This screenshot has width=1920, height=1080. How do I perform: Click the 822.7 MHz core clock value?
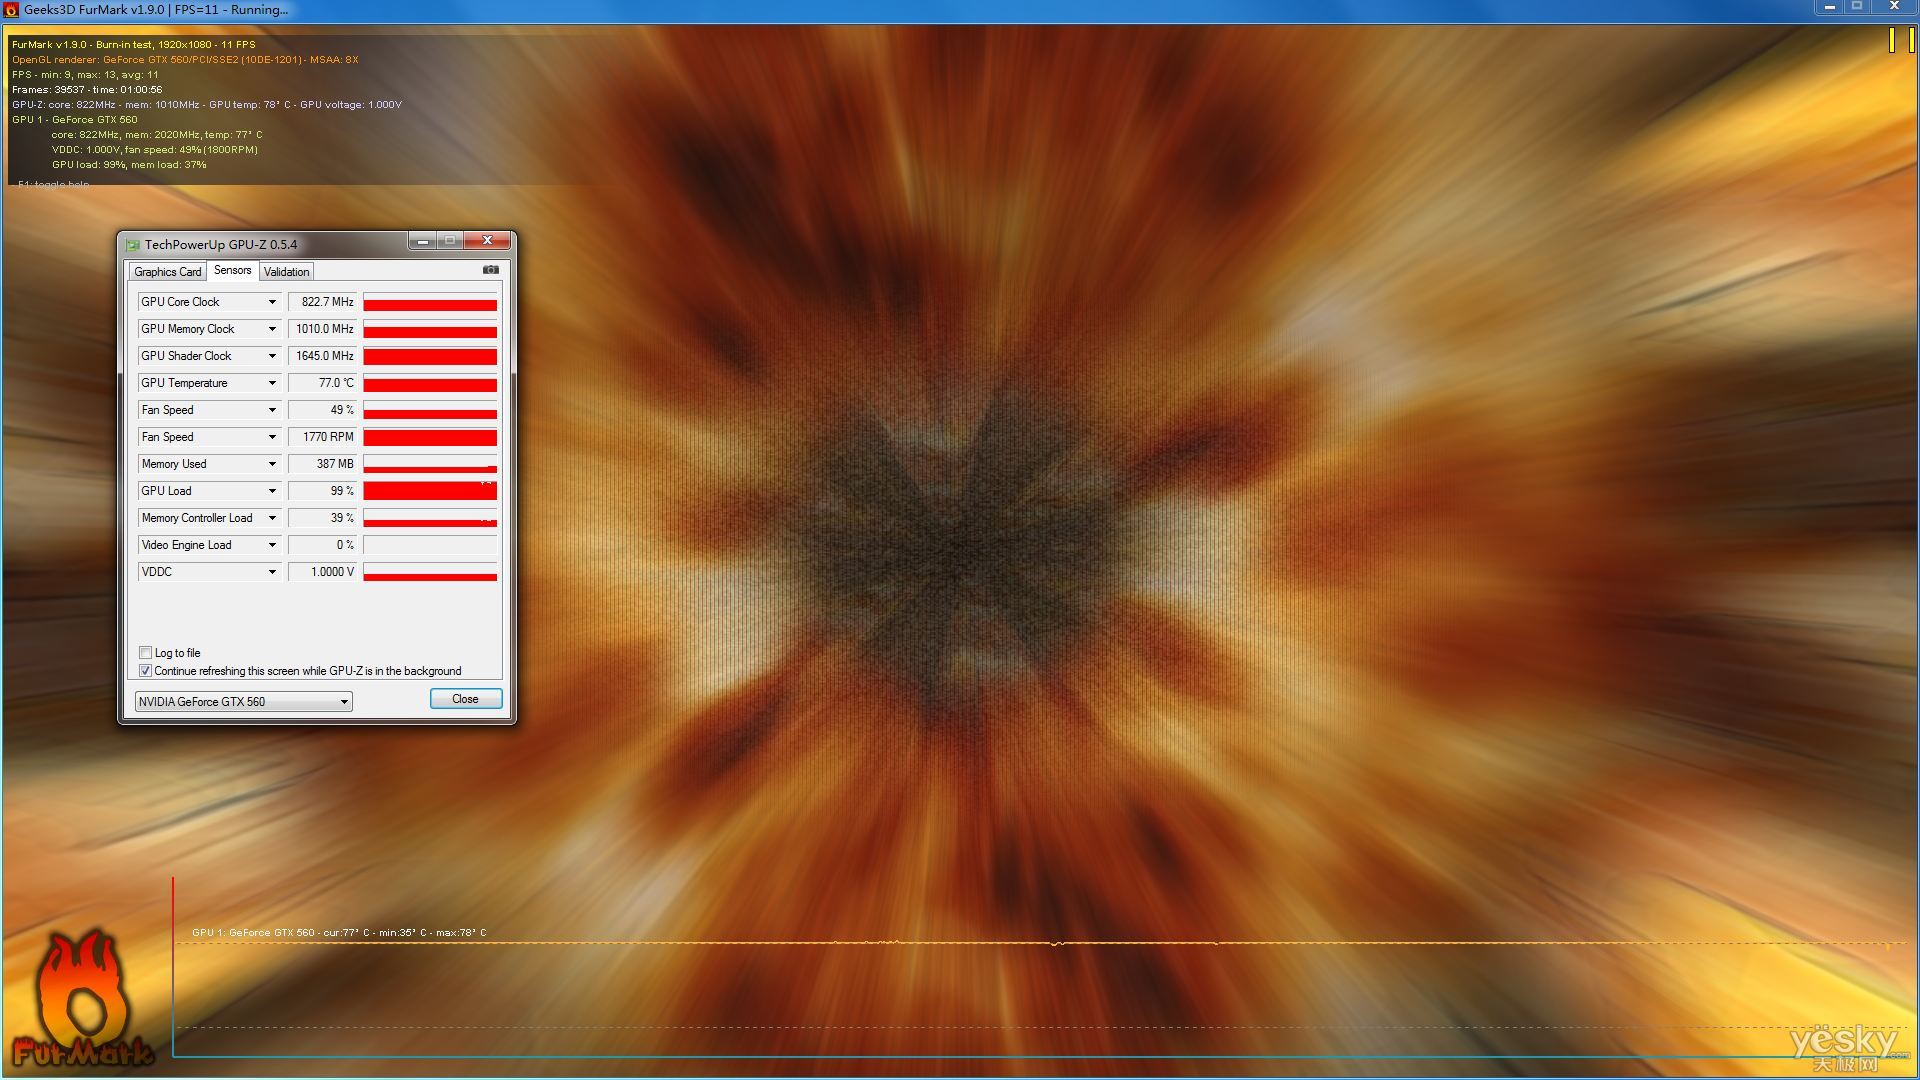click(322, 302)
